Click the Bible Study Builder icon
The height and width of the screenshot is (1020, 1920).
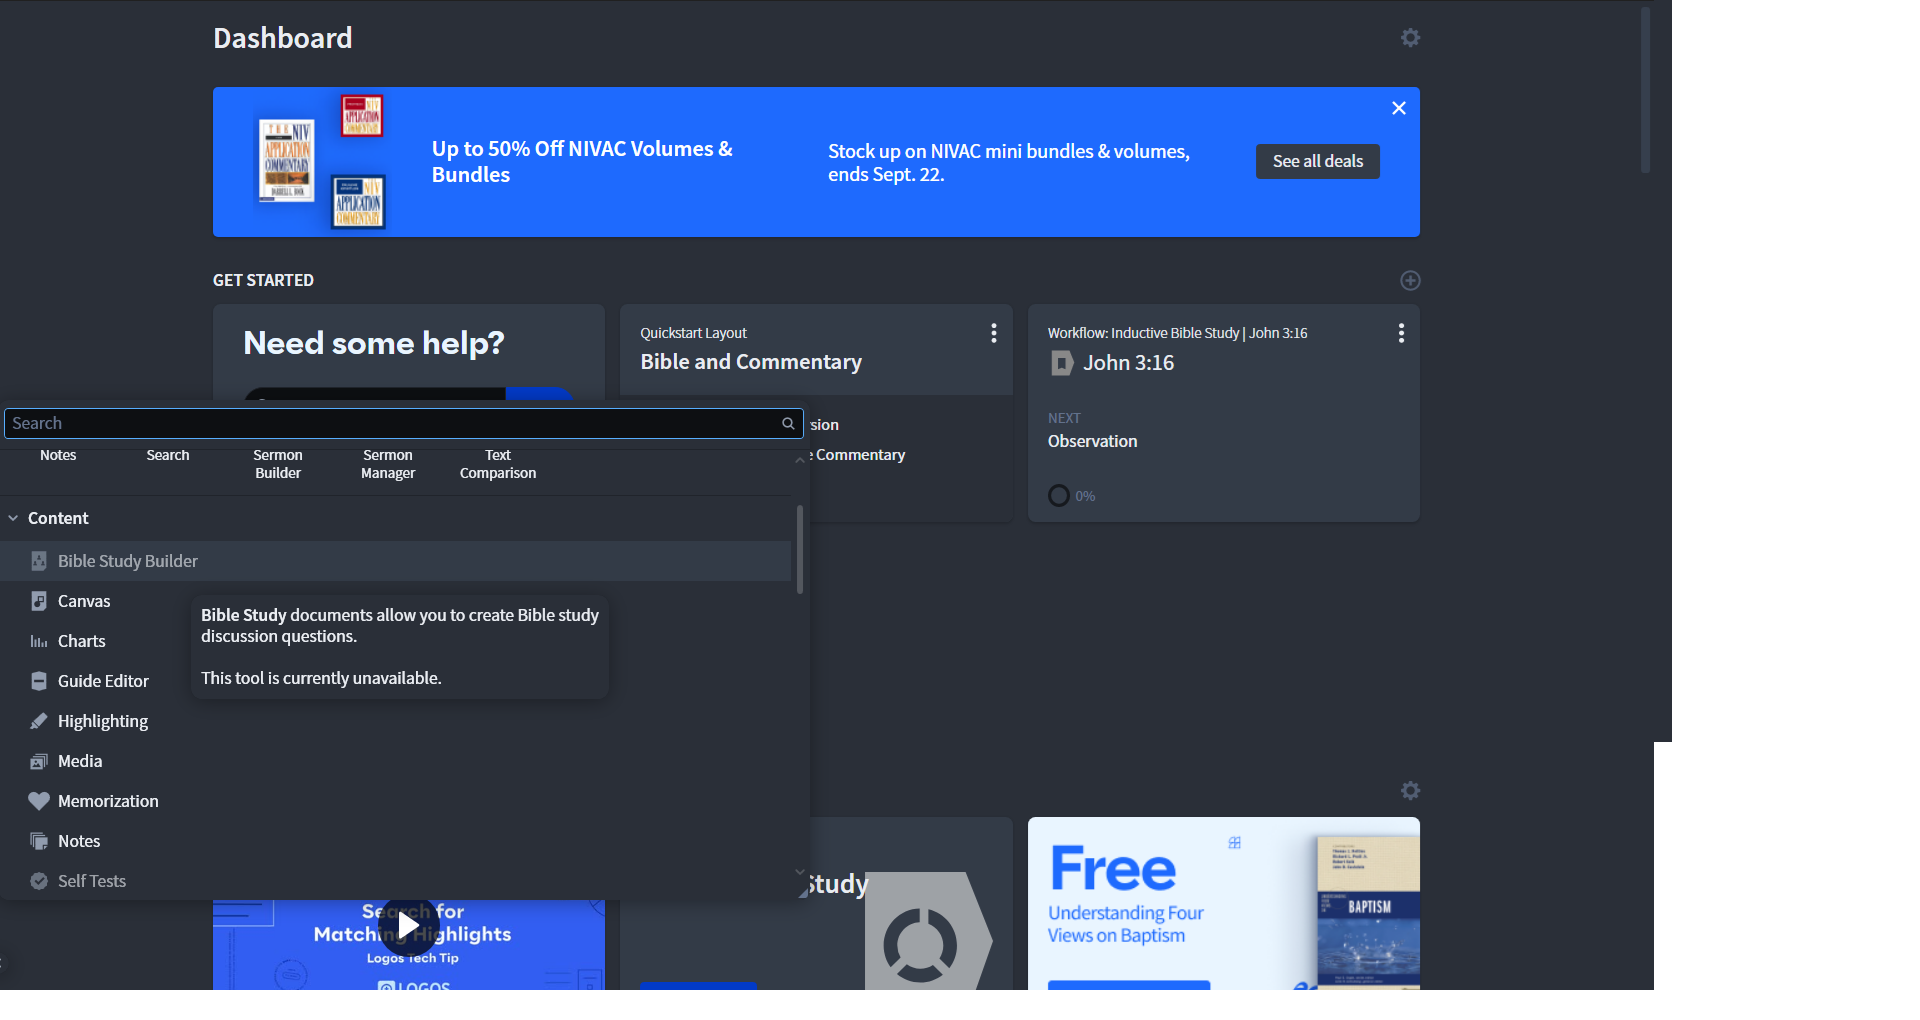39,561
